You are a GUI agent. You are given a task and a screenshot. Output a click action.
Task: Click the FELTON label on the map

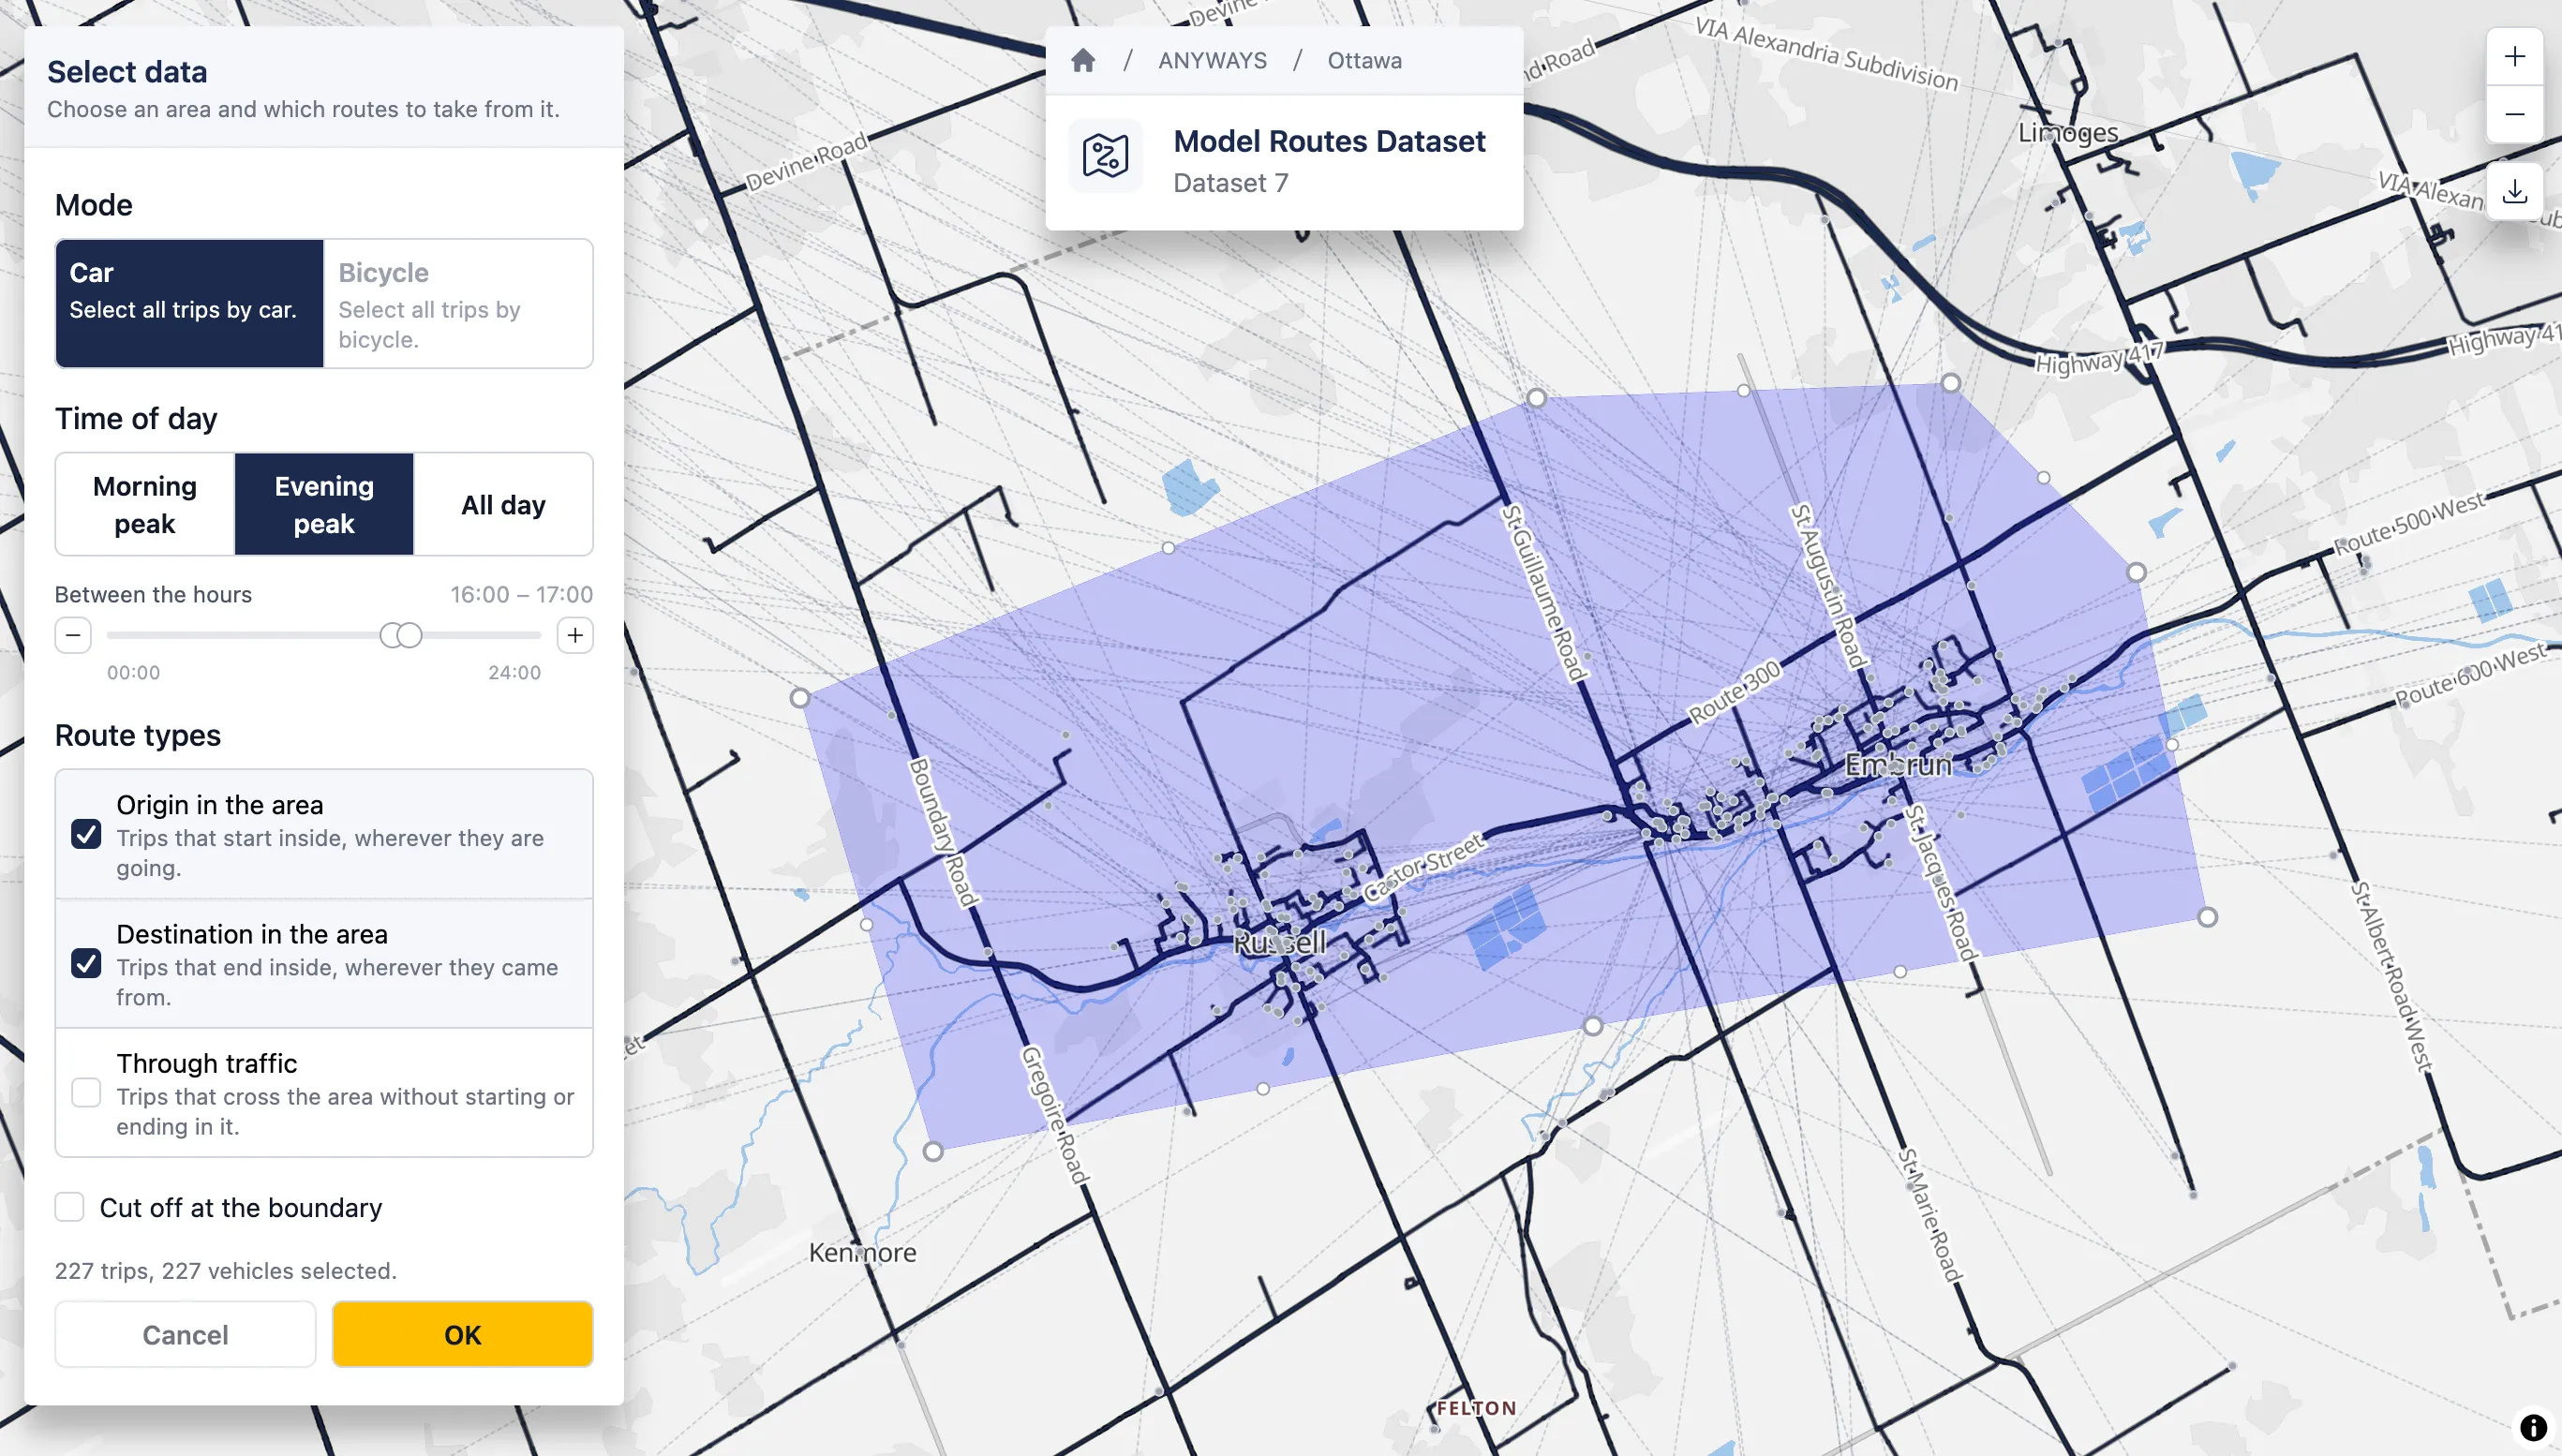coord(1476,1408)
